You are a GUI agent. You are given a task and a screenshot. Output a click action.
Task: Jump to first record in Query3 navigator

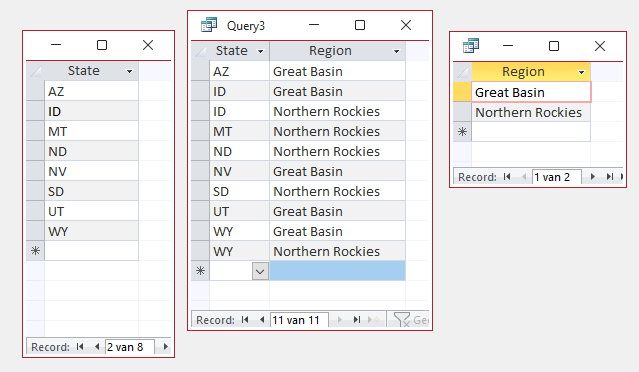[245, 320]
